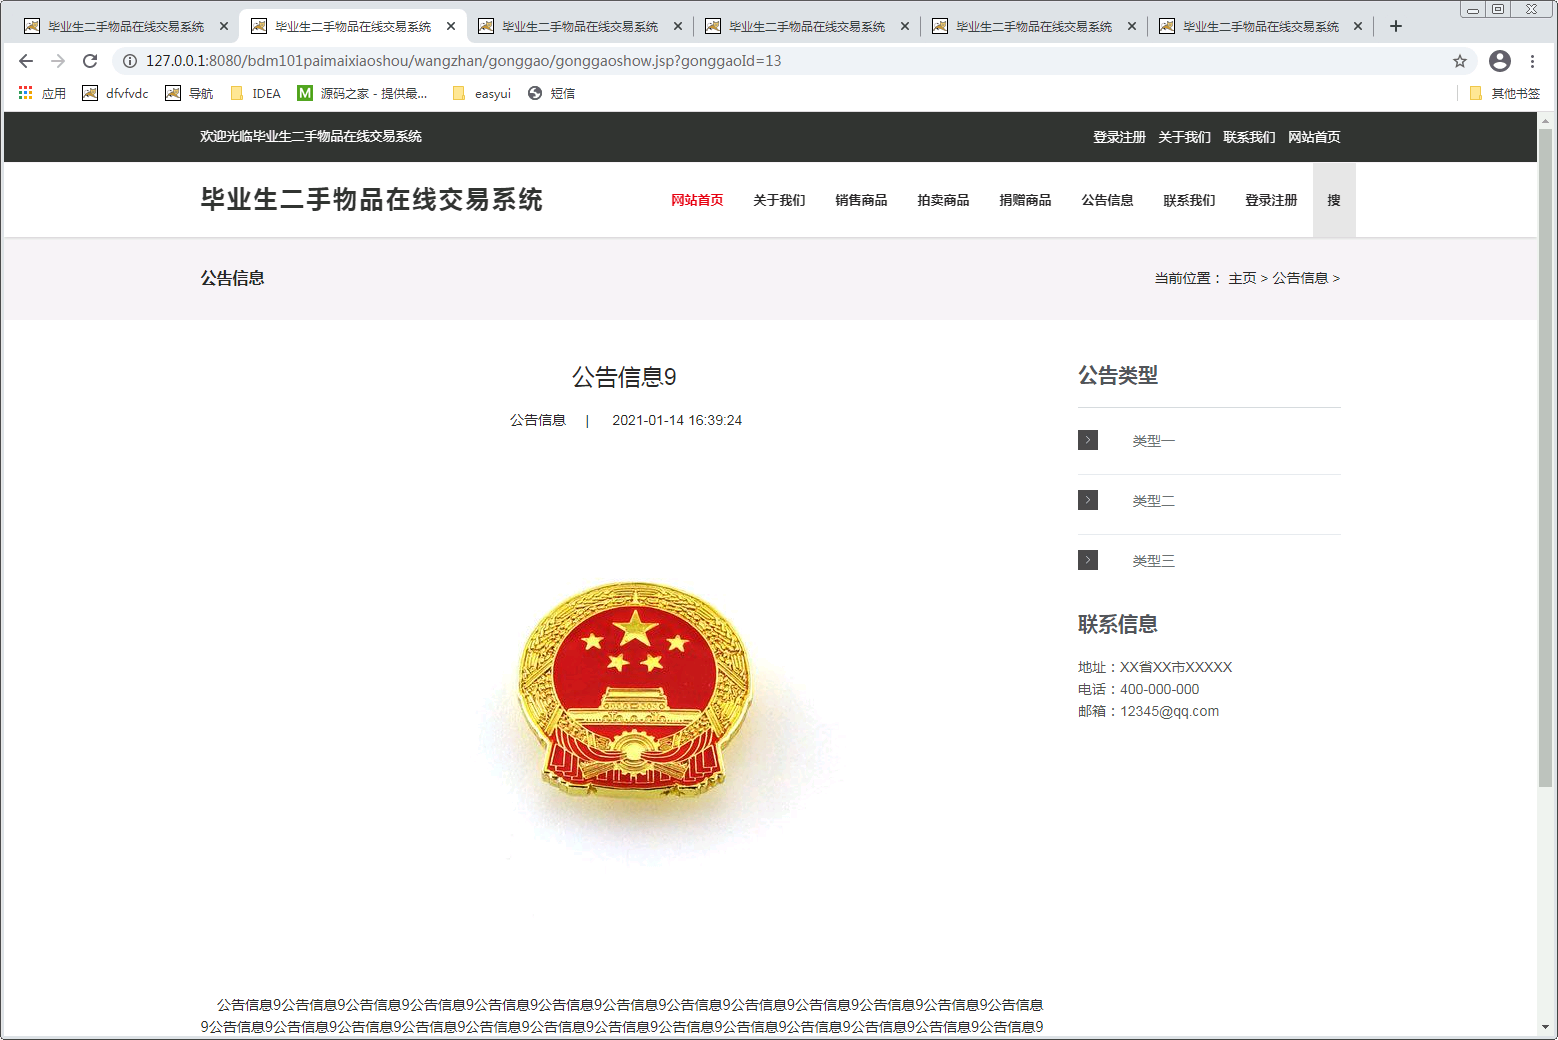Click the arrow icon beside 类型一
1558x1040 pixels.
[x=1088, y=440]
